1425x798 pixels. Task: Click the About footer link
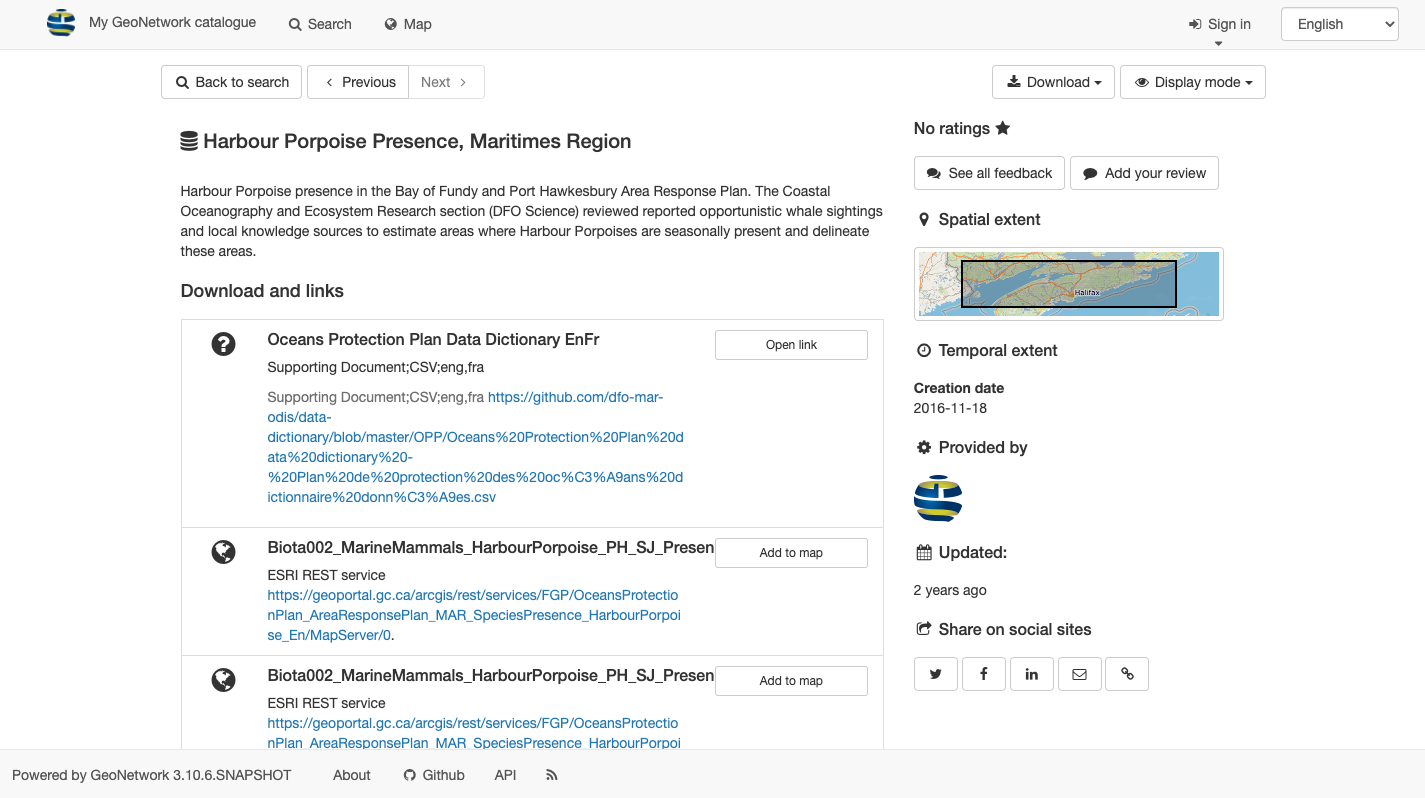[x=352, y=775]
